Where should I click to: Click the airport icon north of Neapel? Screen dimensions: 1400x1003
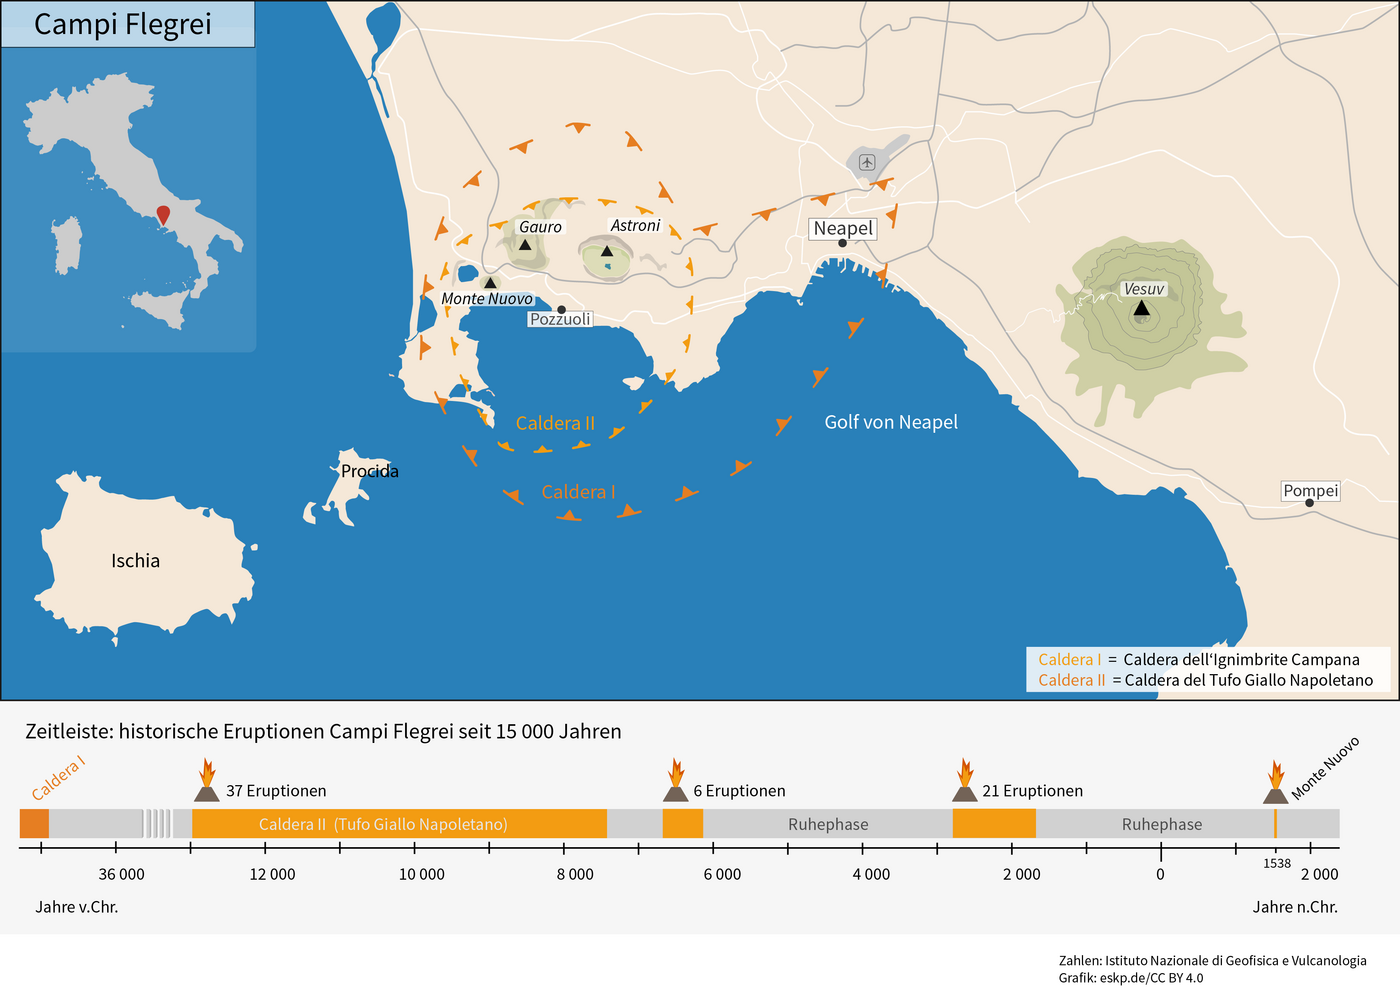point(867,162)
